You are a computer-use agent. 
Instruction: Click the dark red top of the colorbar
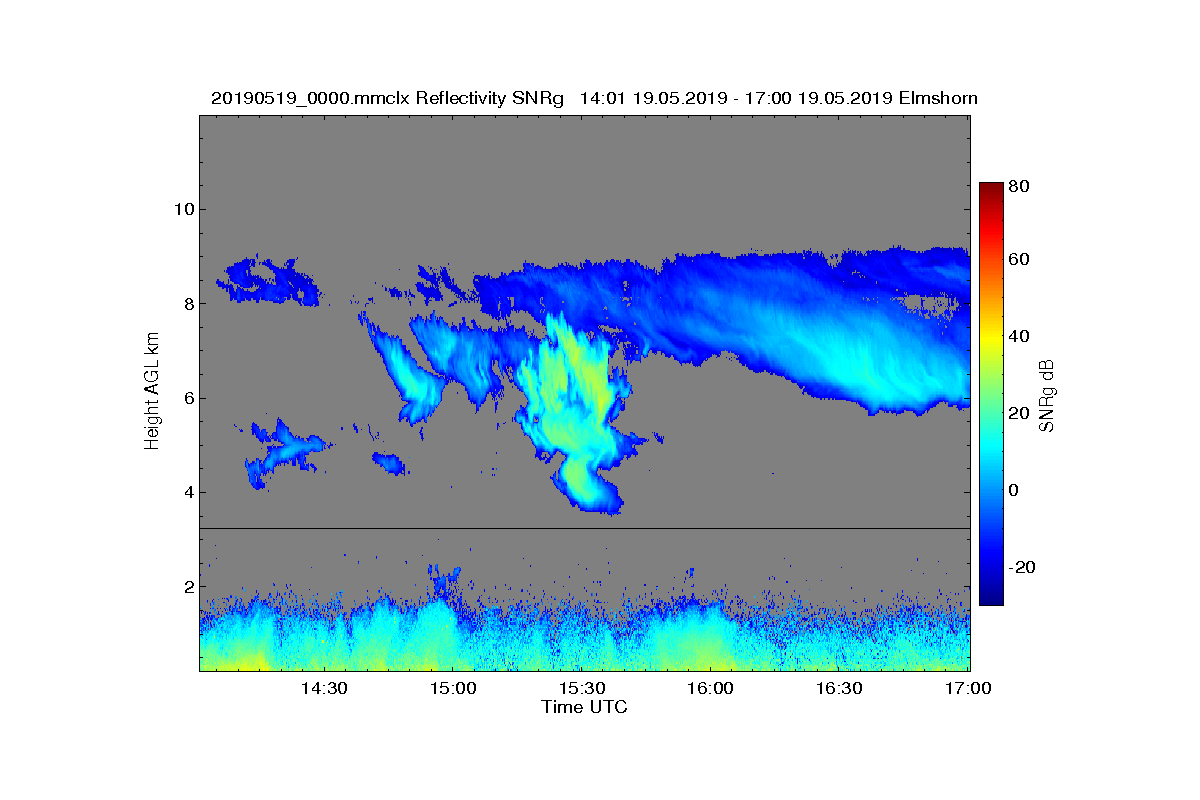[990, 190]
